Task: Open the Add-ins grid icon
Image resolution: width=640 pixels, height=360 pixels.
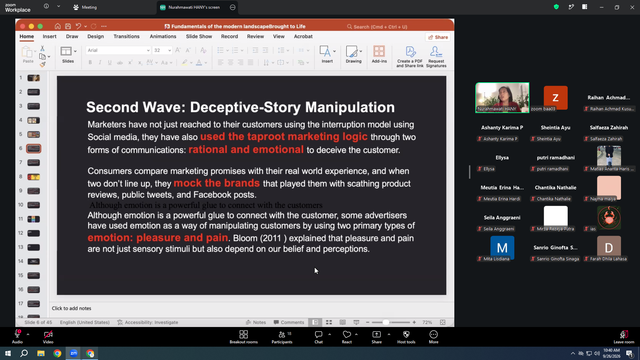Action: tap(379, 51)
